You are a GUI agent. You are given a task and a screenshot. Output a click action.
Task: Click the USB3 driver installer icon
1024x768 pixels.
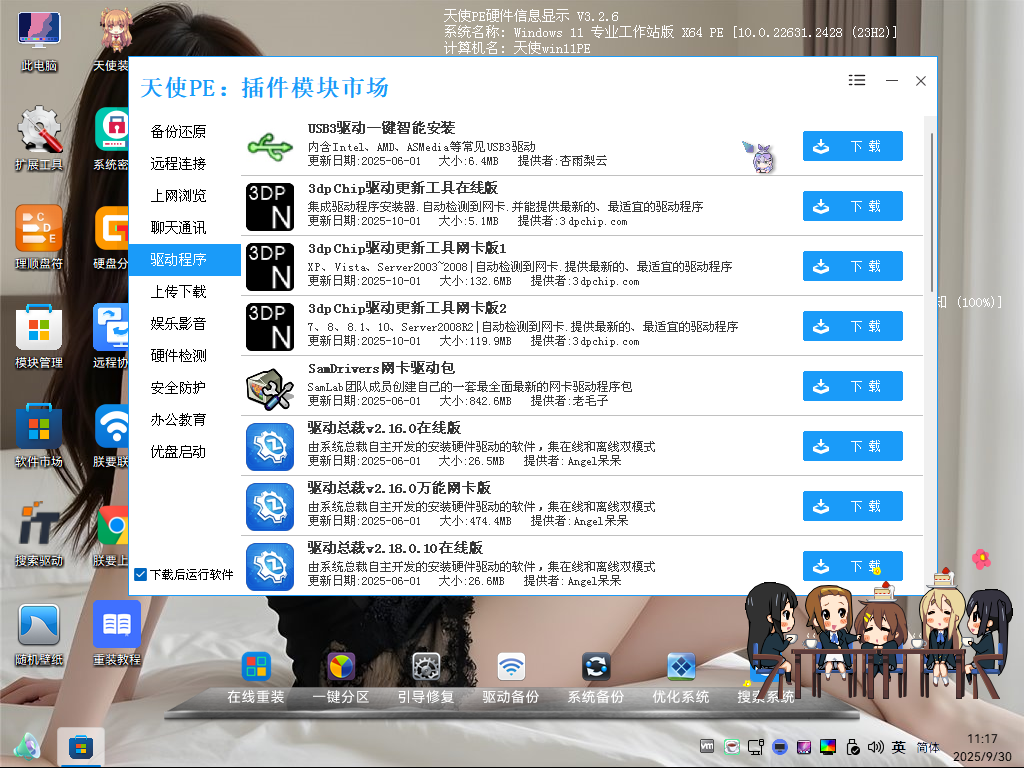click(270, 146)
